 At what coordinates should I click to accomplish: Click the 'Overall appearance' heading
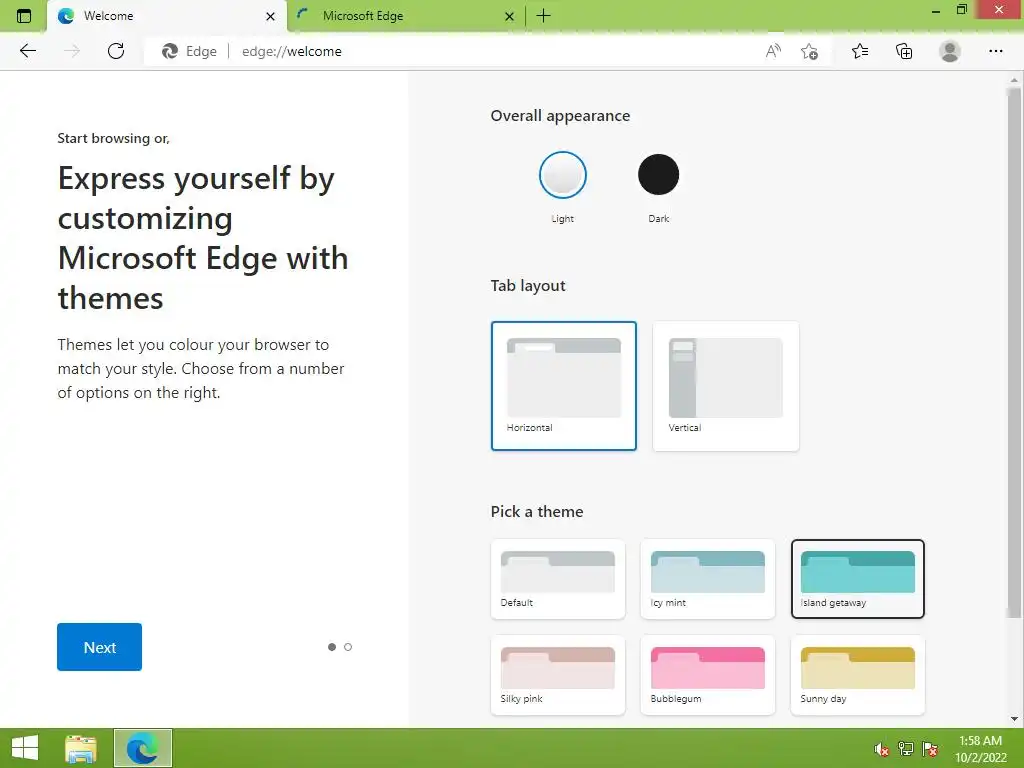pos(560,116)
